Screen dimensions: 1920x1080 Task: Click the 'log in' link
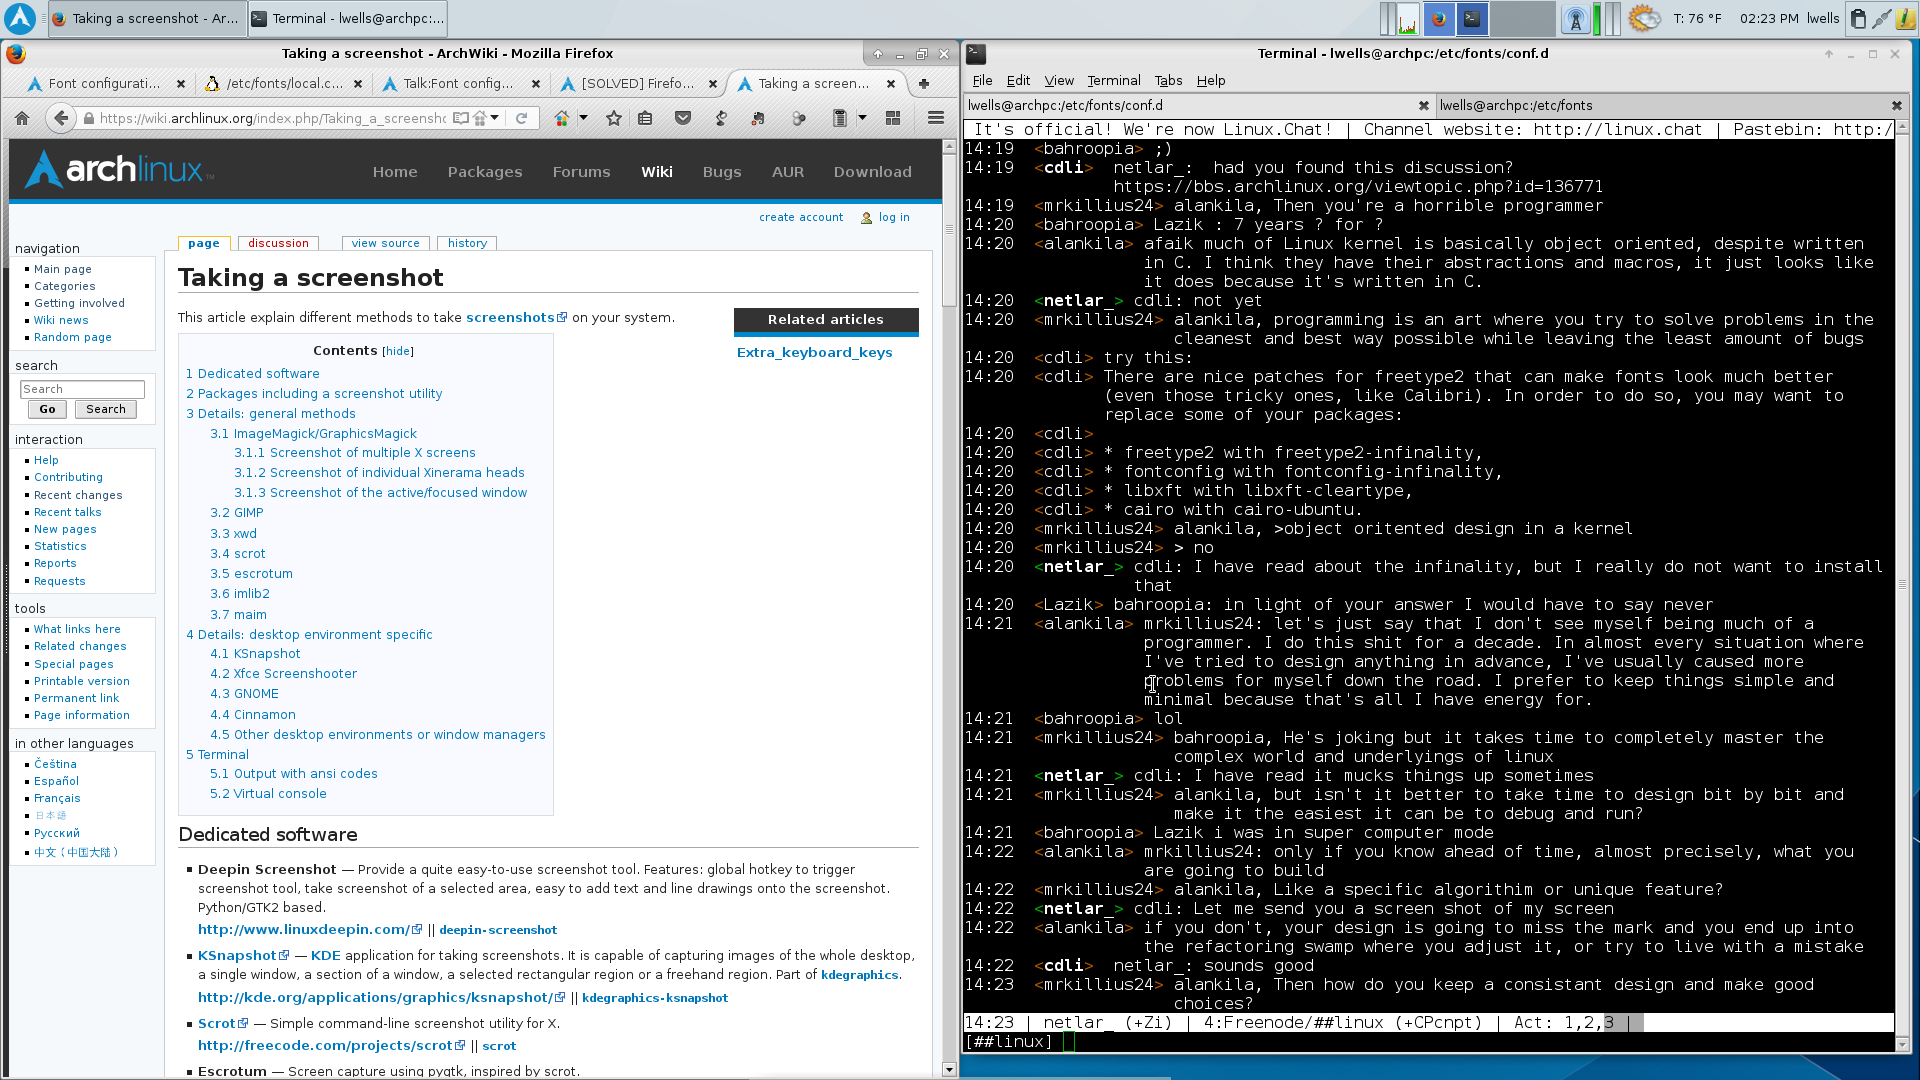(894, 217)
